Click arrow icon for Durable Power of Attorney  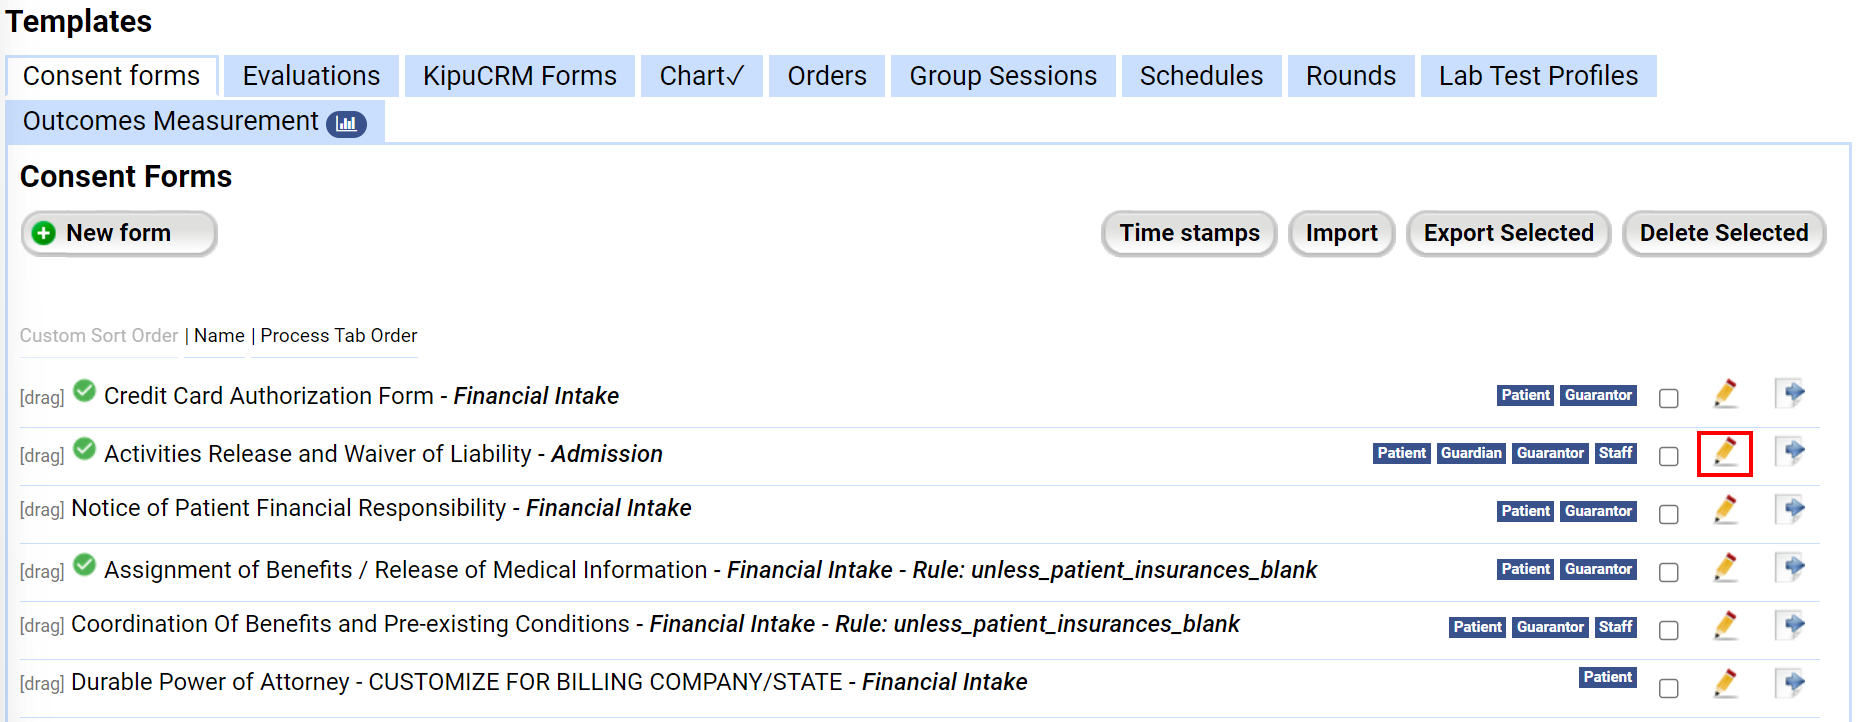click(x=1791, y=683)
